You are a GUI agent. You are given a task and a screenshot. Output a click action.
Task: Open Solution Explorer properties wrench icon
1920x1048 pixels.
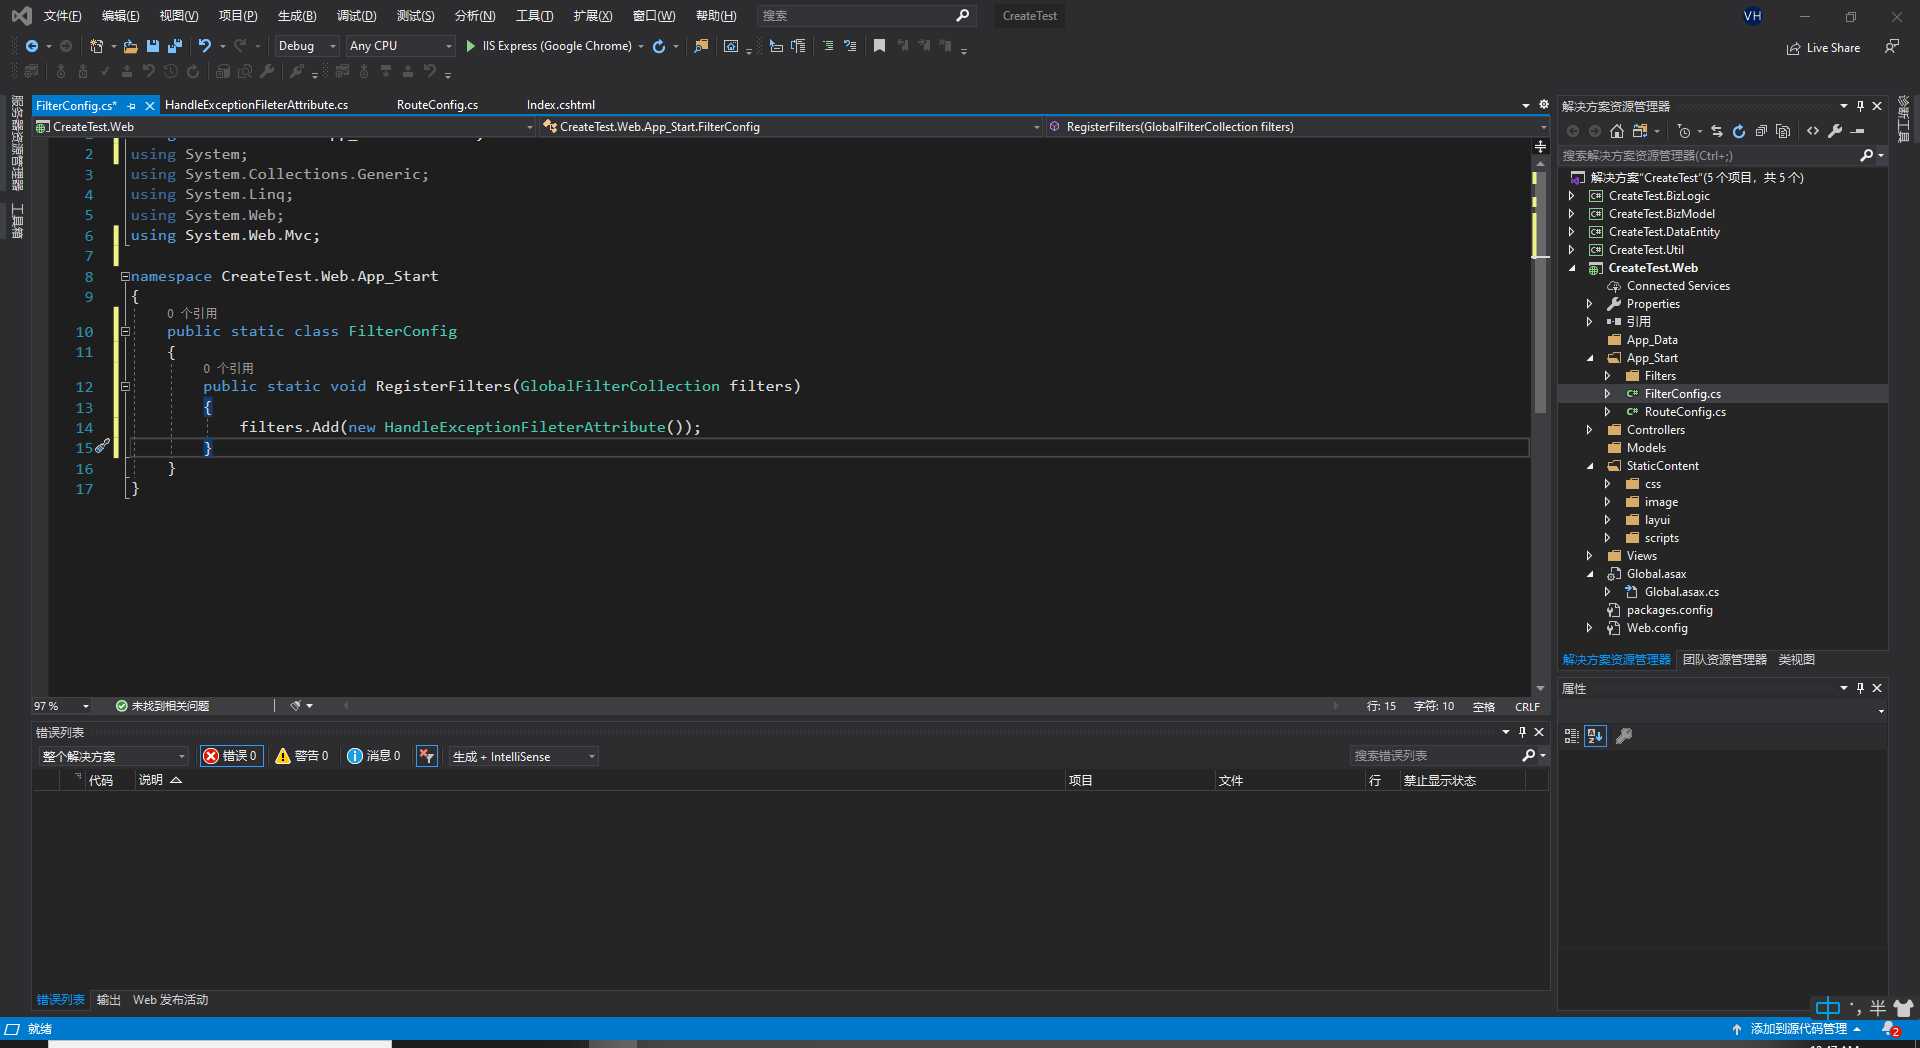(x=1835, y=131)
